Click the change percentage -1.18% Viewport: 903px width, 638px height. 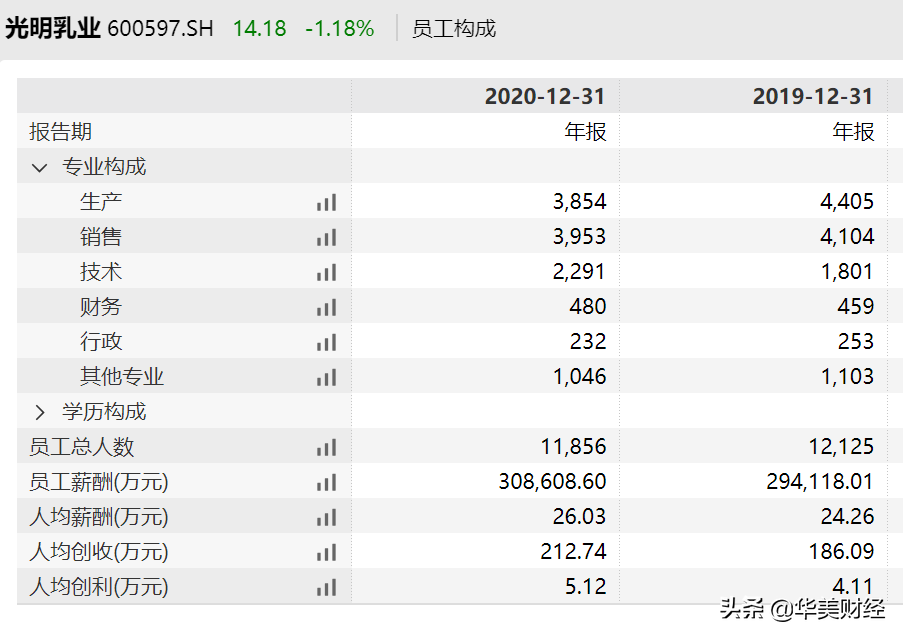pos(340,29)
